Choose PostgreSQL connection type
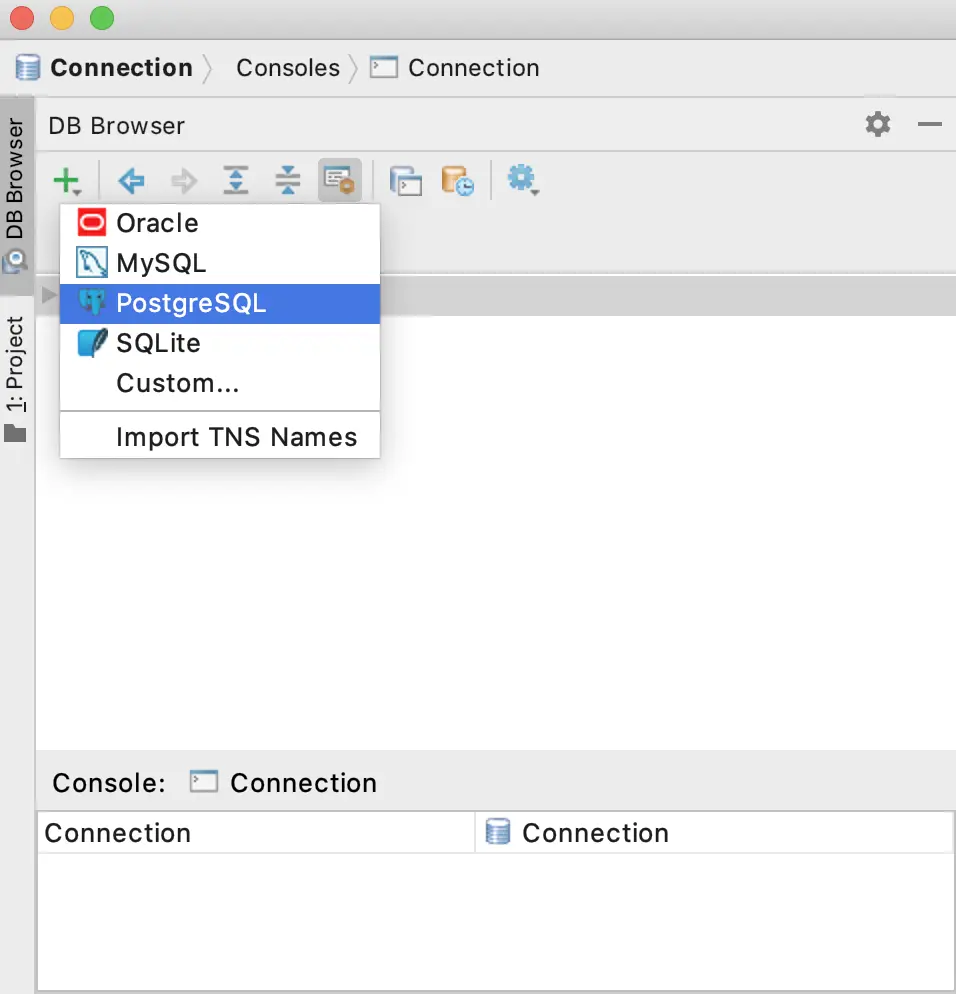The height and width of the screenshot is (994, 956). [x=220, y=303]
